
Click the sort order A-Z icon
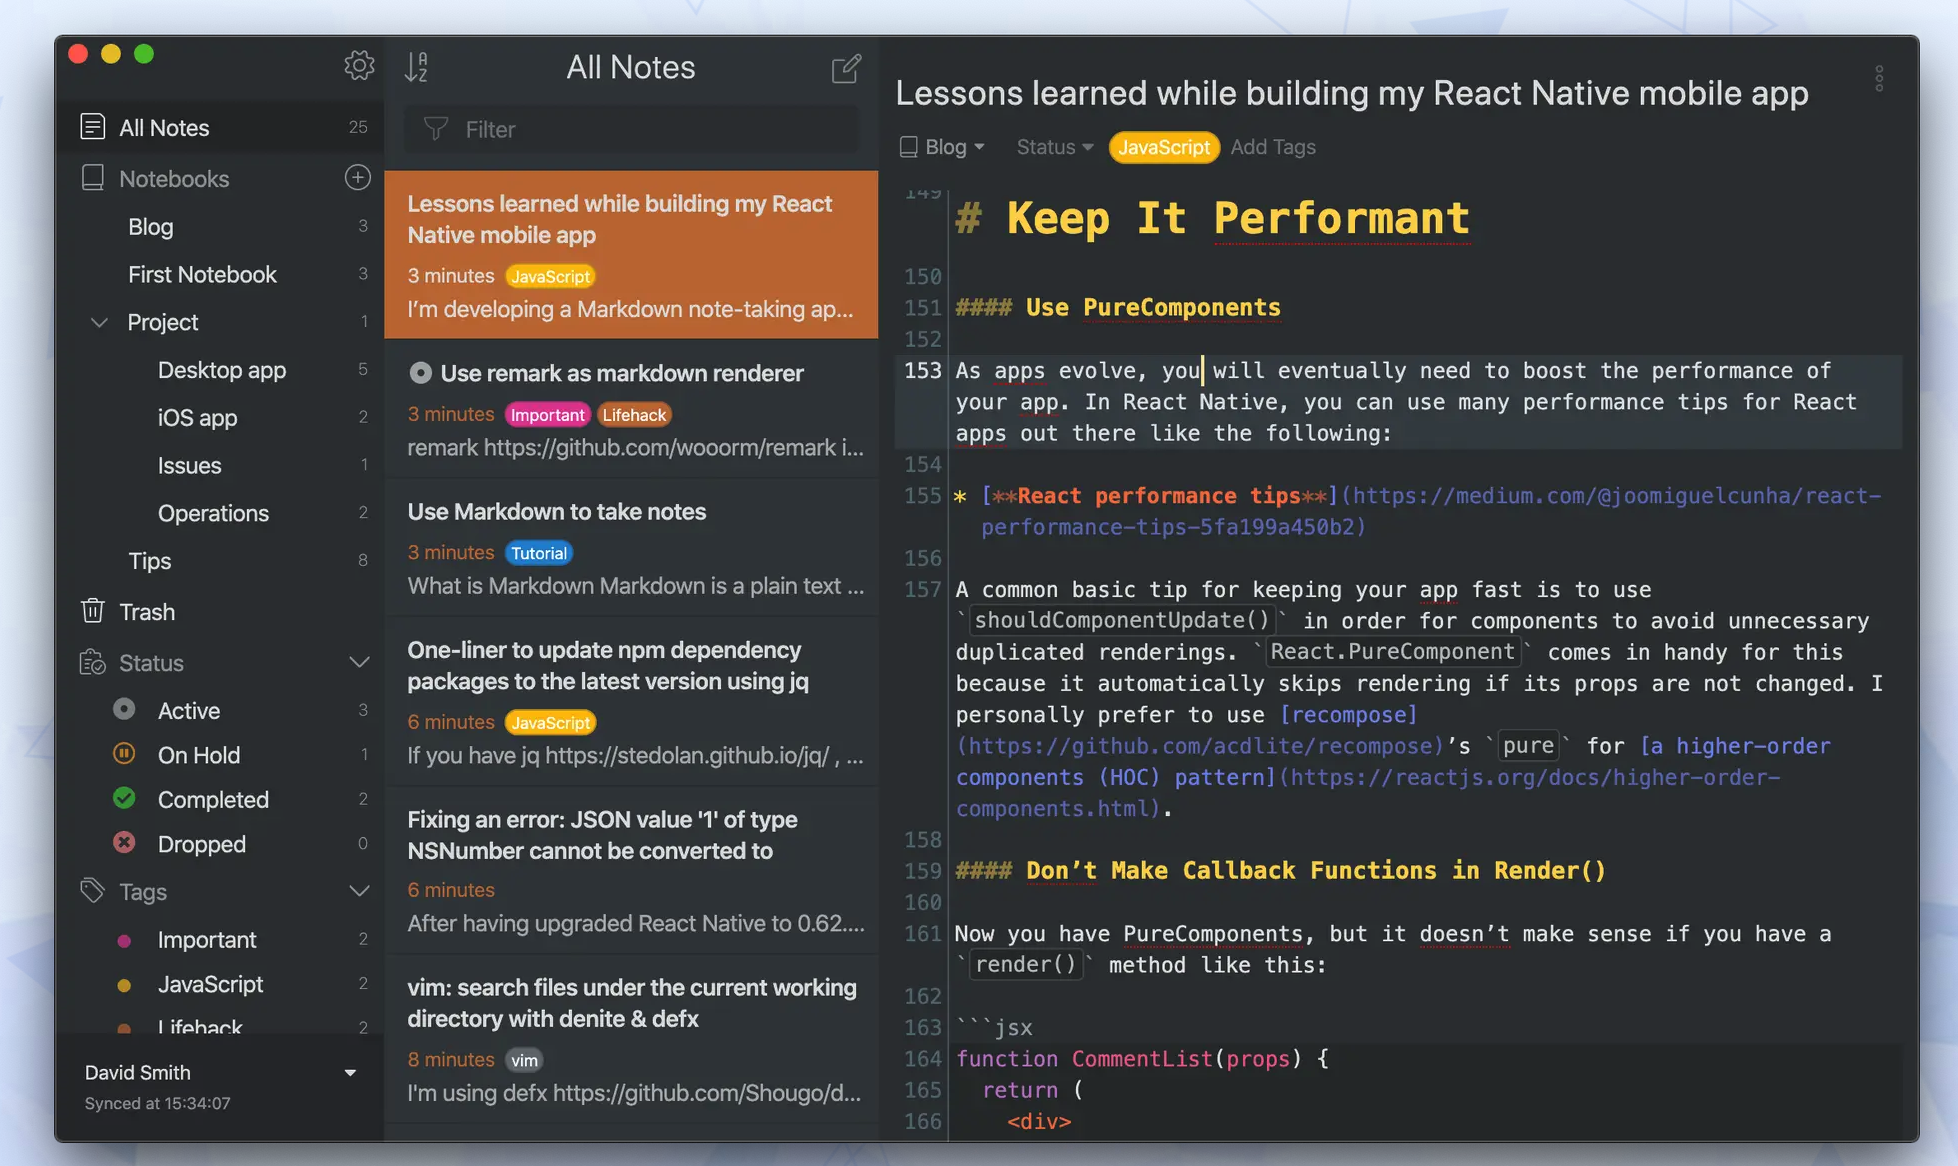click(x=417, y=67)
